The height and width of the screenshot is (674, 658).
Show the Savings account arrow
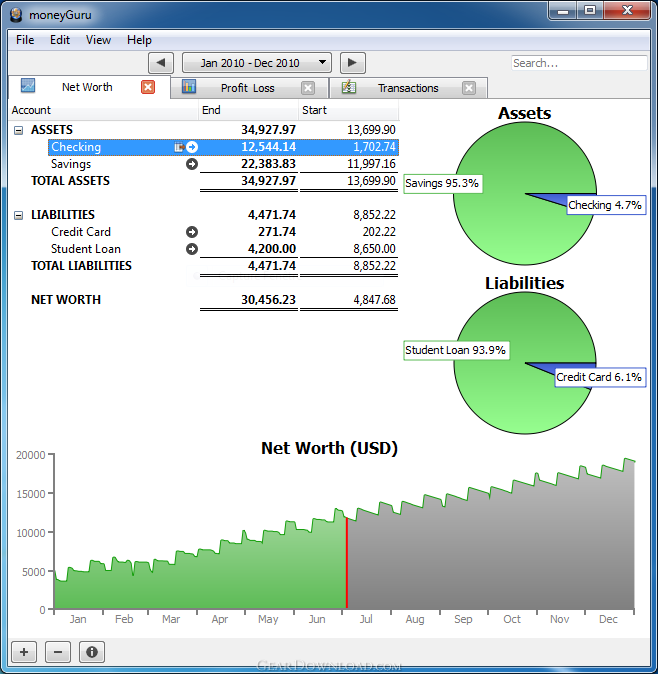click(192, 164)
